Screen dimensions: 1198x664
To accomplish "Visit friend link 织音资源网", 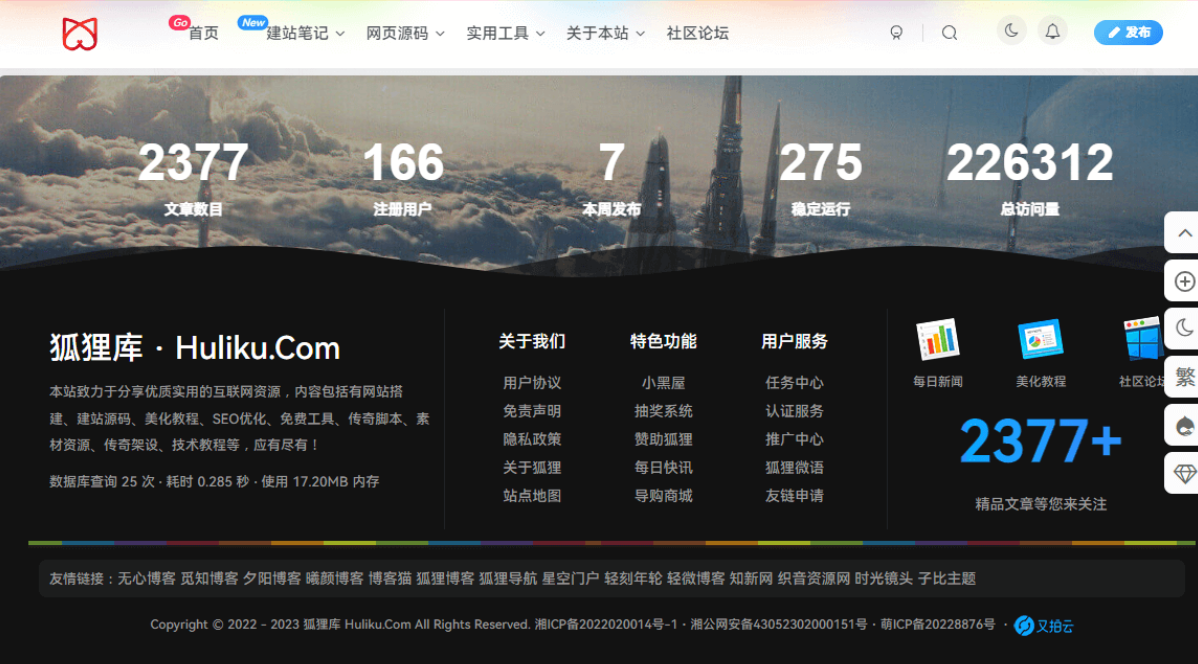I will click(x=814, y=578).
